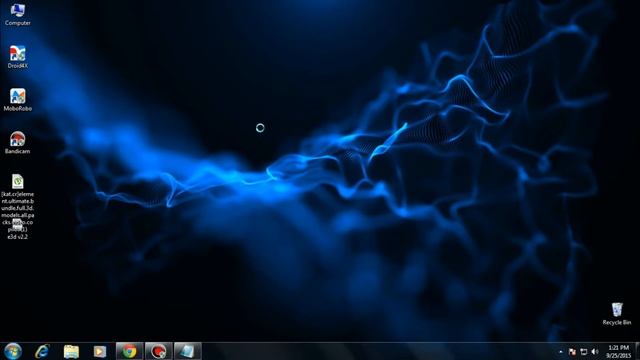
Task: Show hidden system tray icons arrow
Action: click(561, 352)
